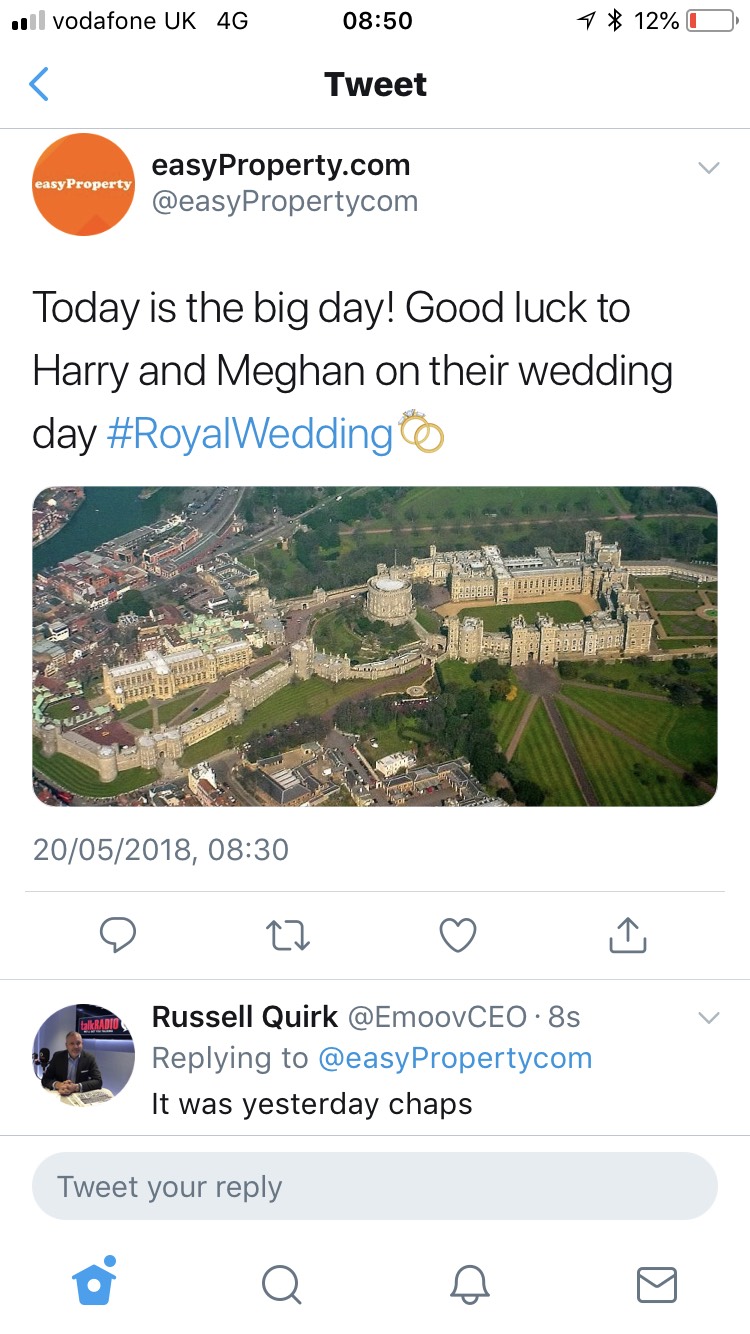Open the Notifications bell tab

pos(469,1284)
